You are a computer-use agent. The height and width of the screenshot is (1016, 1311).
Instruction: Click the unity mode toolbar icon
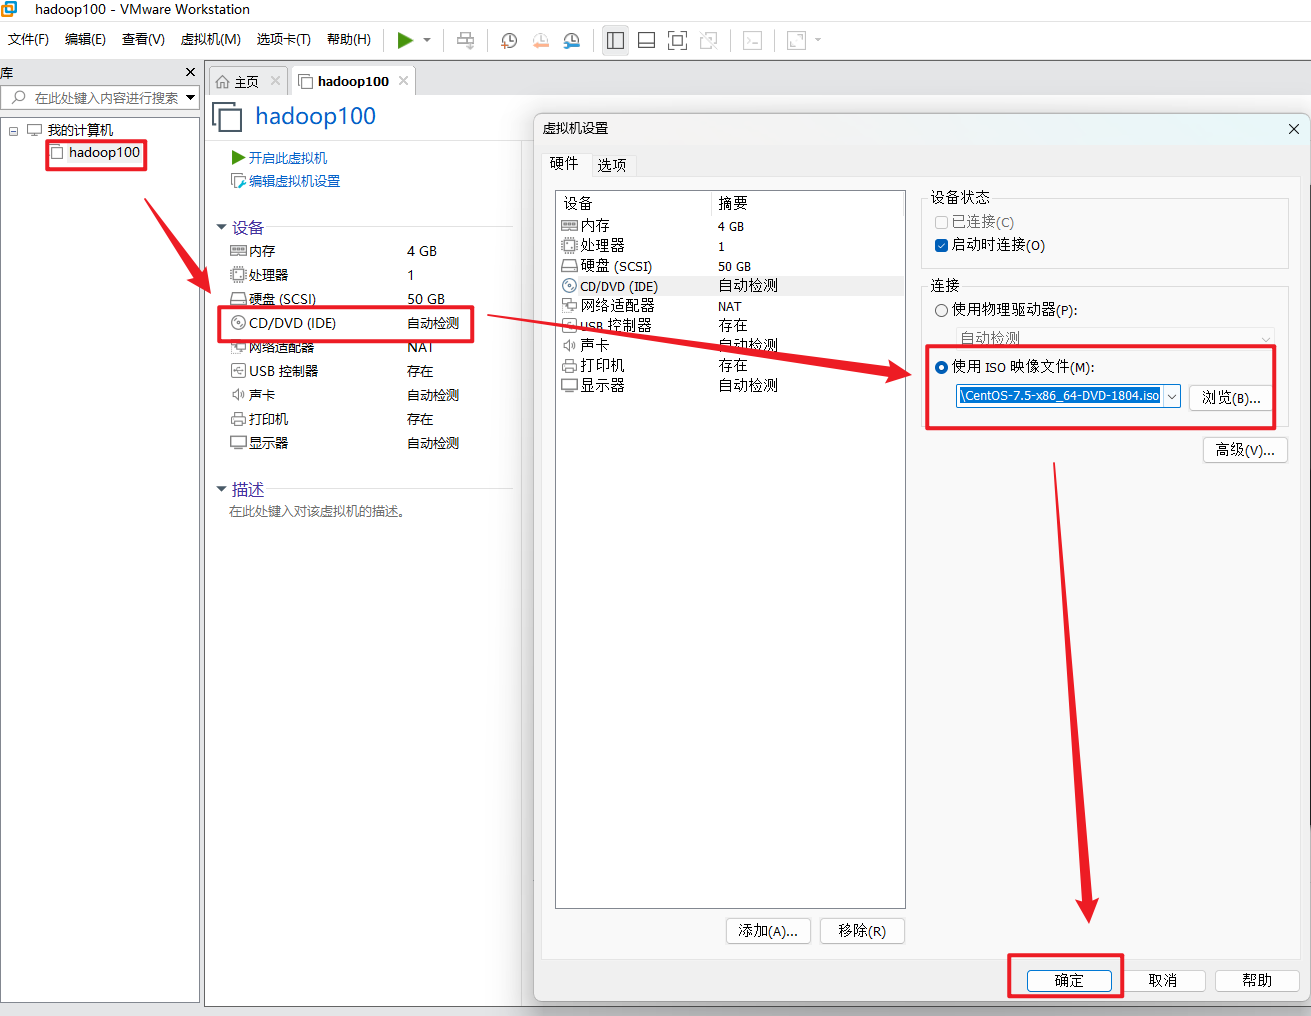709,40
